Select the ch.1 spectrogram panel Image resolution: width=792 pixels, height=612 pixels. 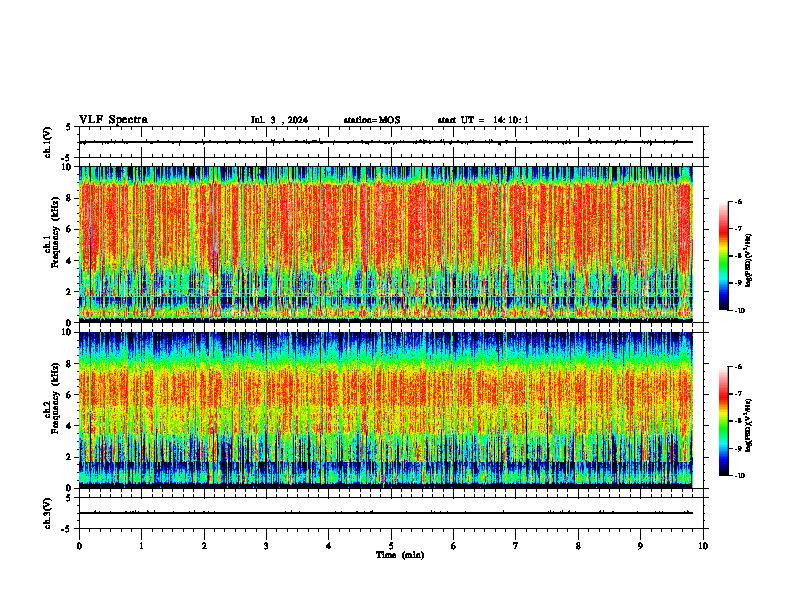point(385,244)
